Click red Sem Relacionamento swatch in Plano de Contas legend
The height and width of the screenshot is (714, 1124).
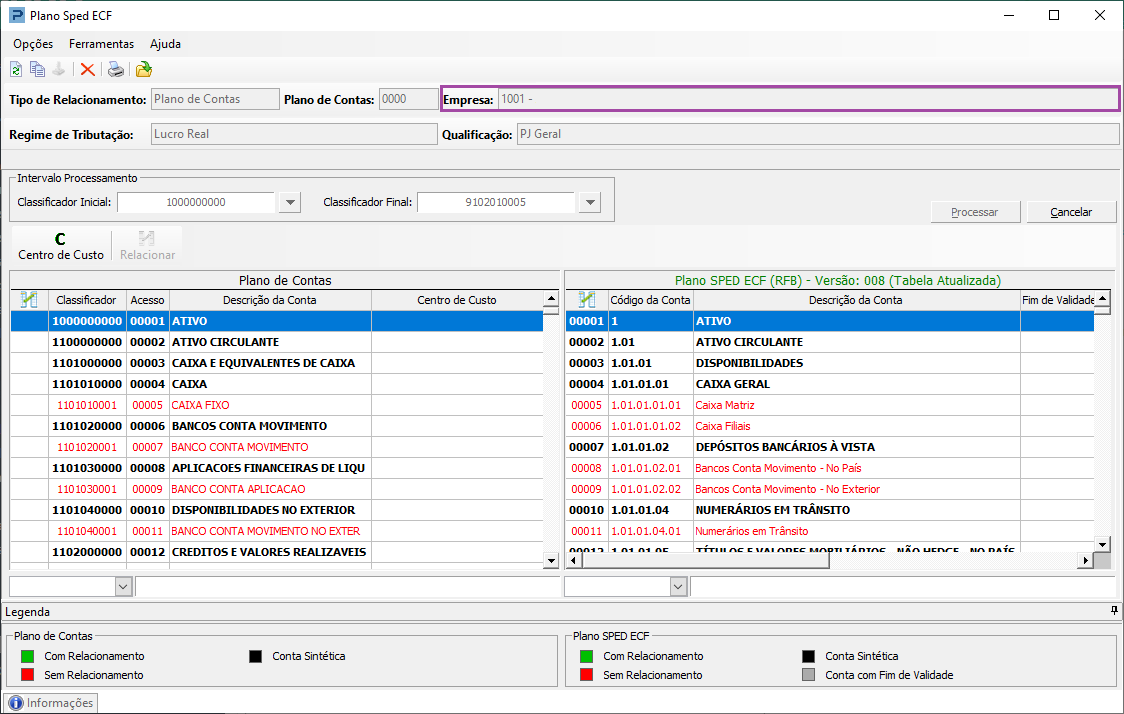point(28,675)
